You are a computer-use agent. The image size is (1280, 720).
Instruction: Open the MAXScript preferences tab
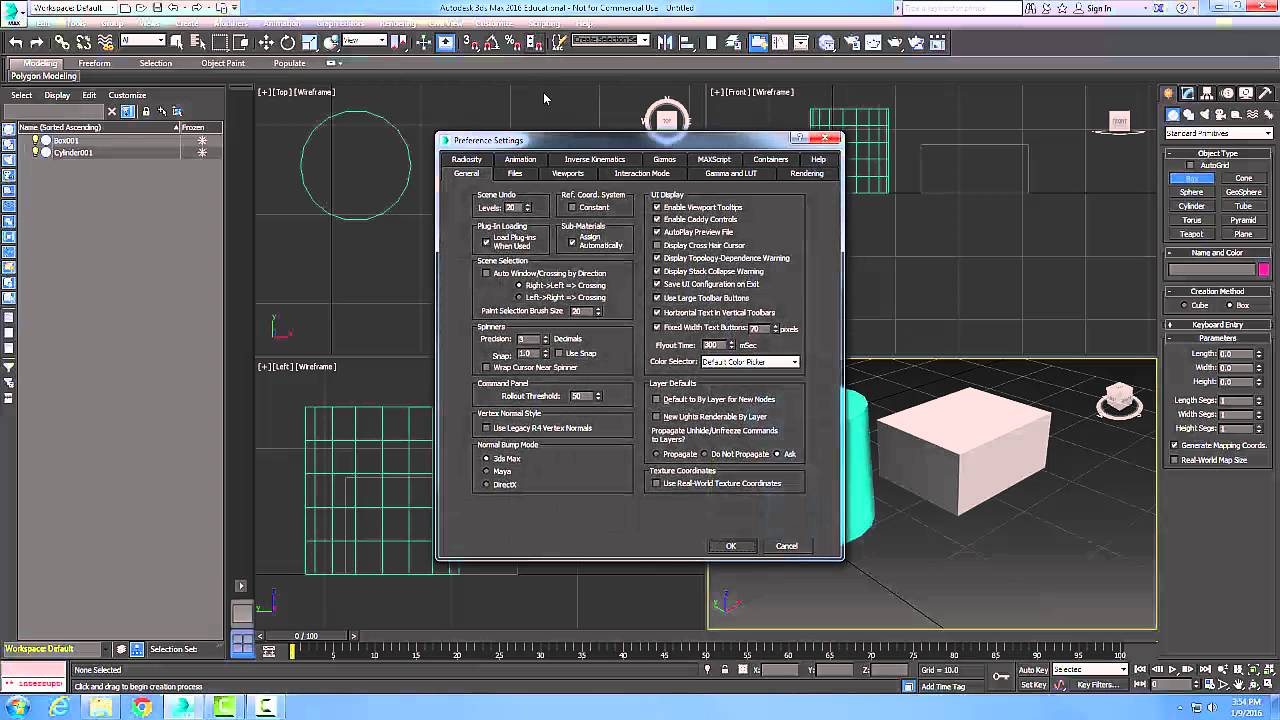tap(714, 159)
